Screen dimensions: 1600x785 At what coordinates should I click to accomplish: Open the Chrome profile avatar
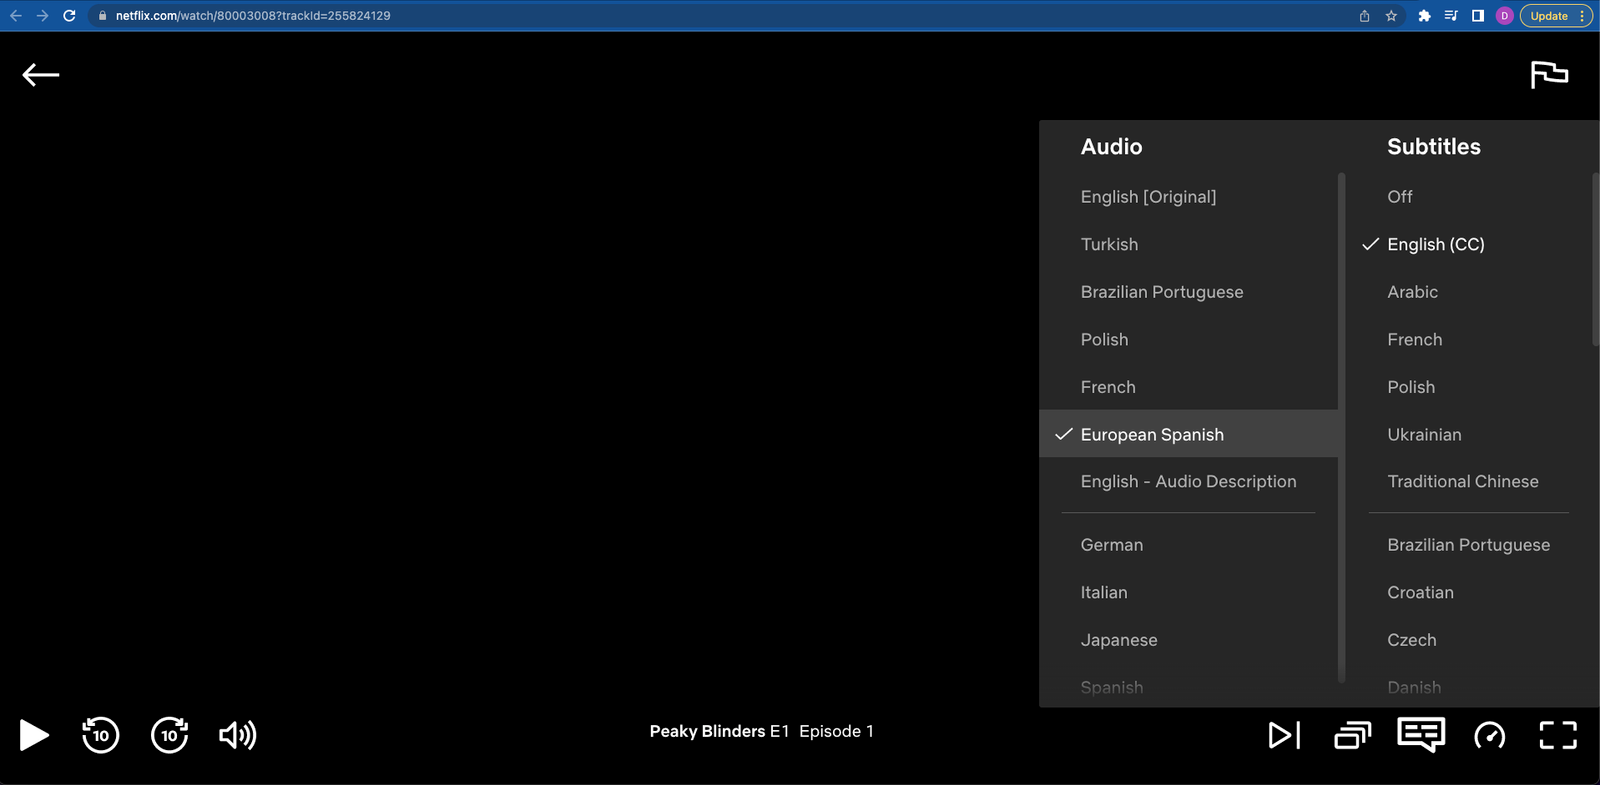pyautogui.click(x=1504, y=16)
